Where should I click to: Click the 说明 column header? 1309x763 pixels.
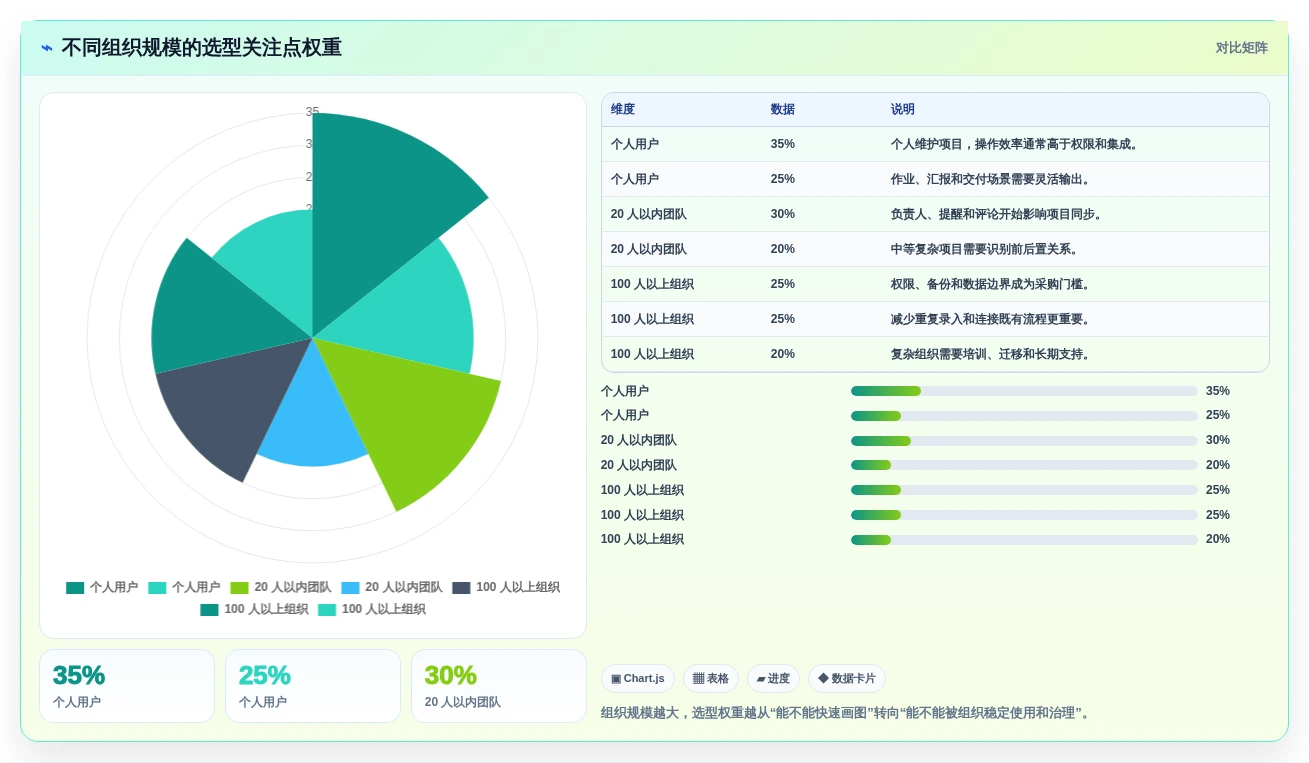[x=903, y=110]
